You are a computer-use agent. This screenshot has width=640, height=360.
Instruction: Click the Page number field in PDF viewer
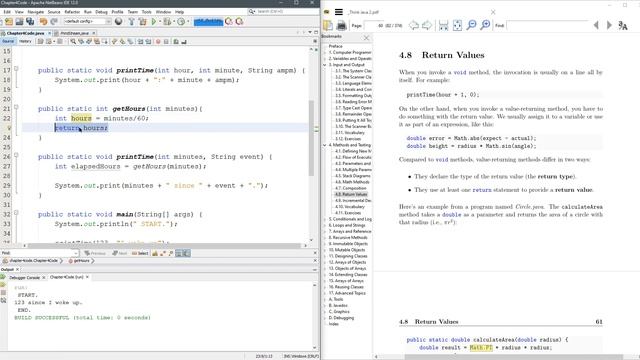click(374, 25)
